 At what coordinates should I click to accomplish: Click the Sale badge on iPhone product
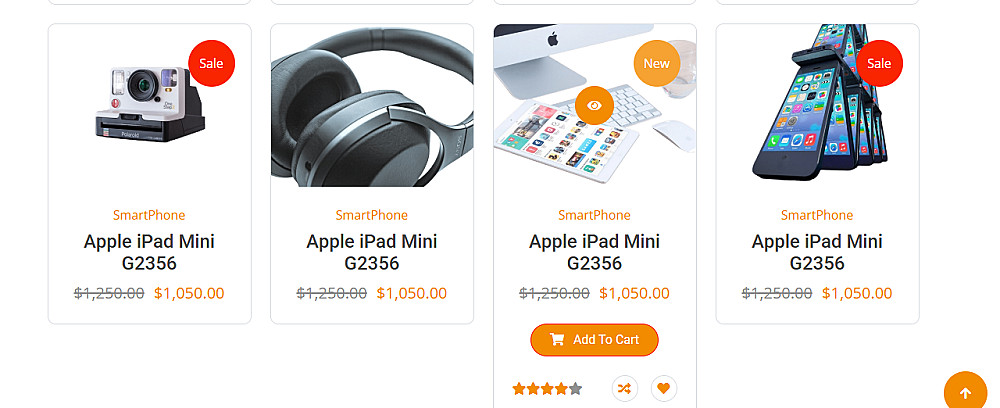tap(879, 63)
